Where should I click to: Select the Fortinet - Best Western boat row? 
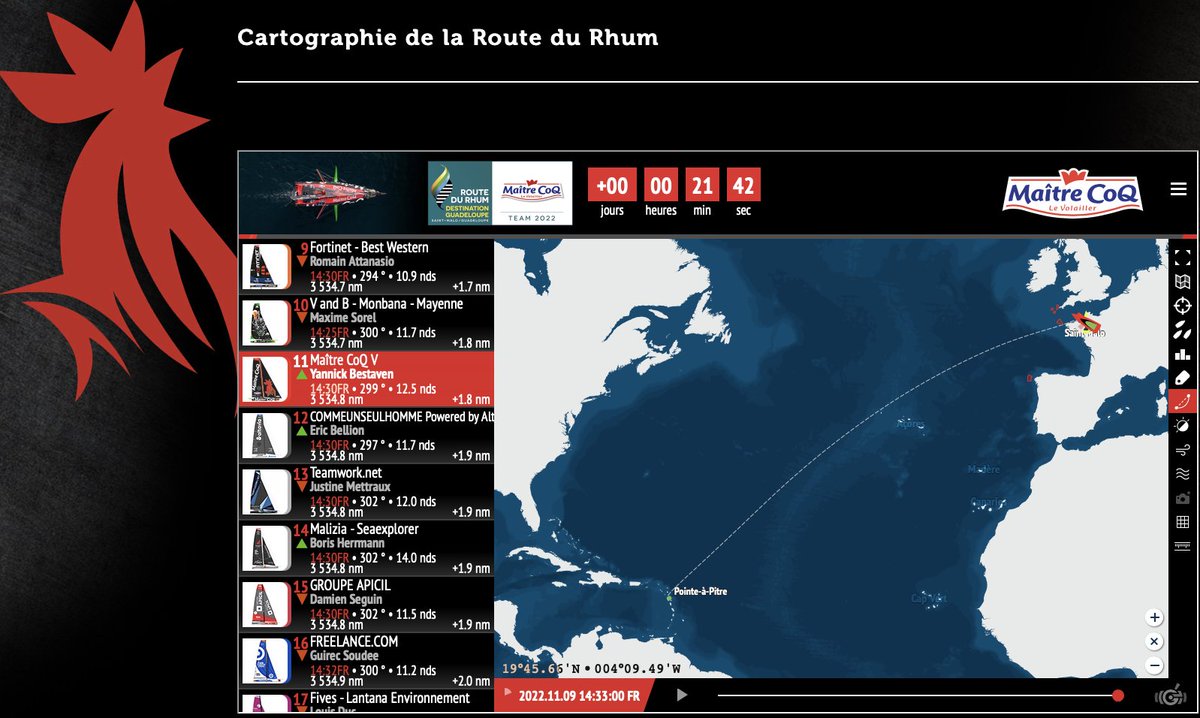(x=366, y=267)
